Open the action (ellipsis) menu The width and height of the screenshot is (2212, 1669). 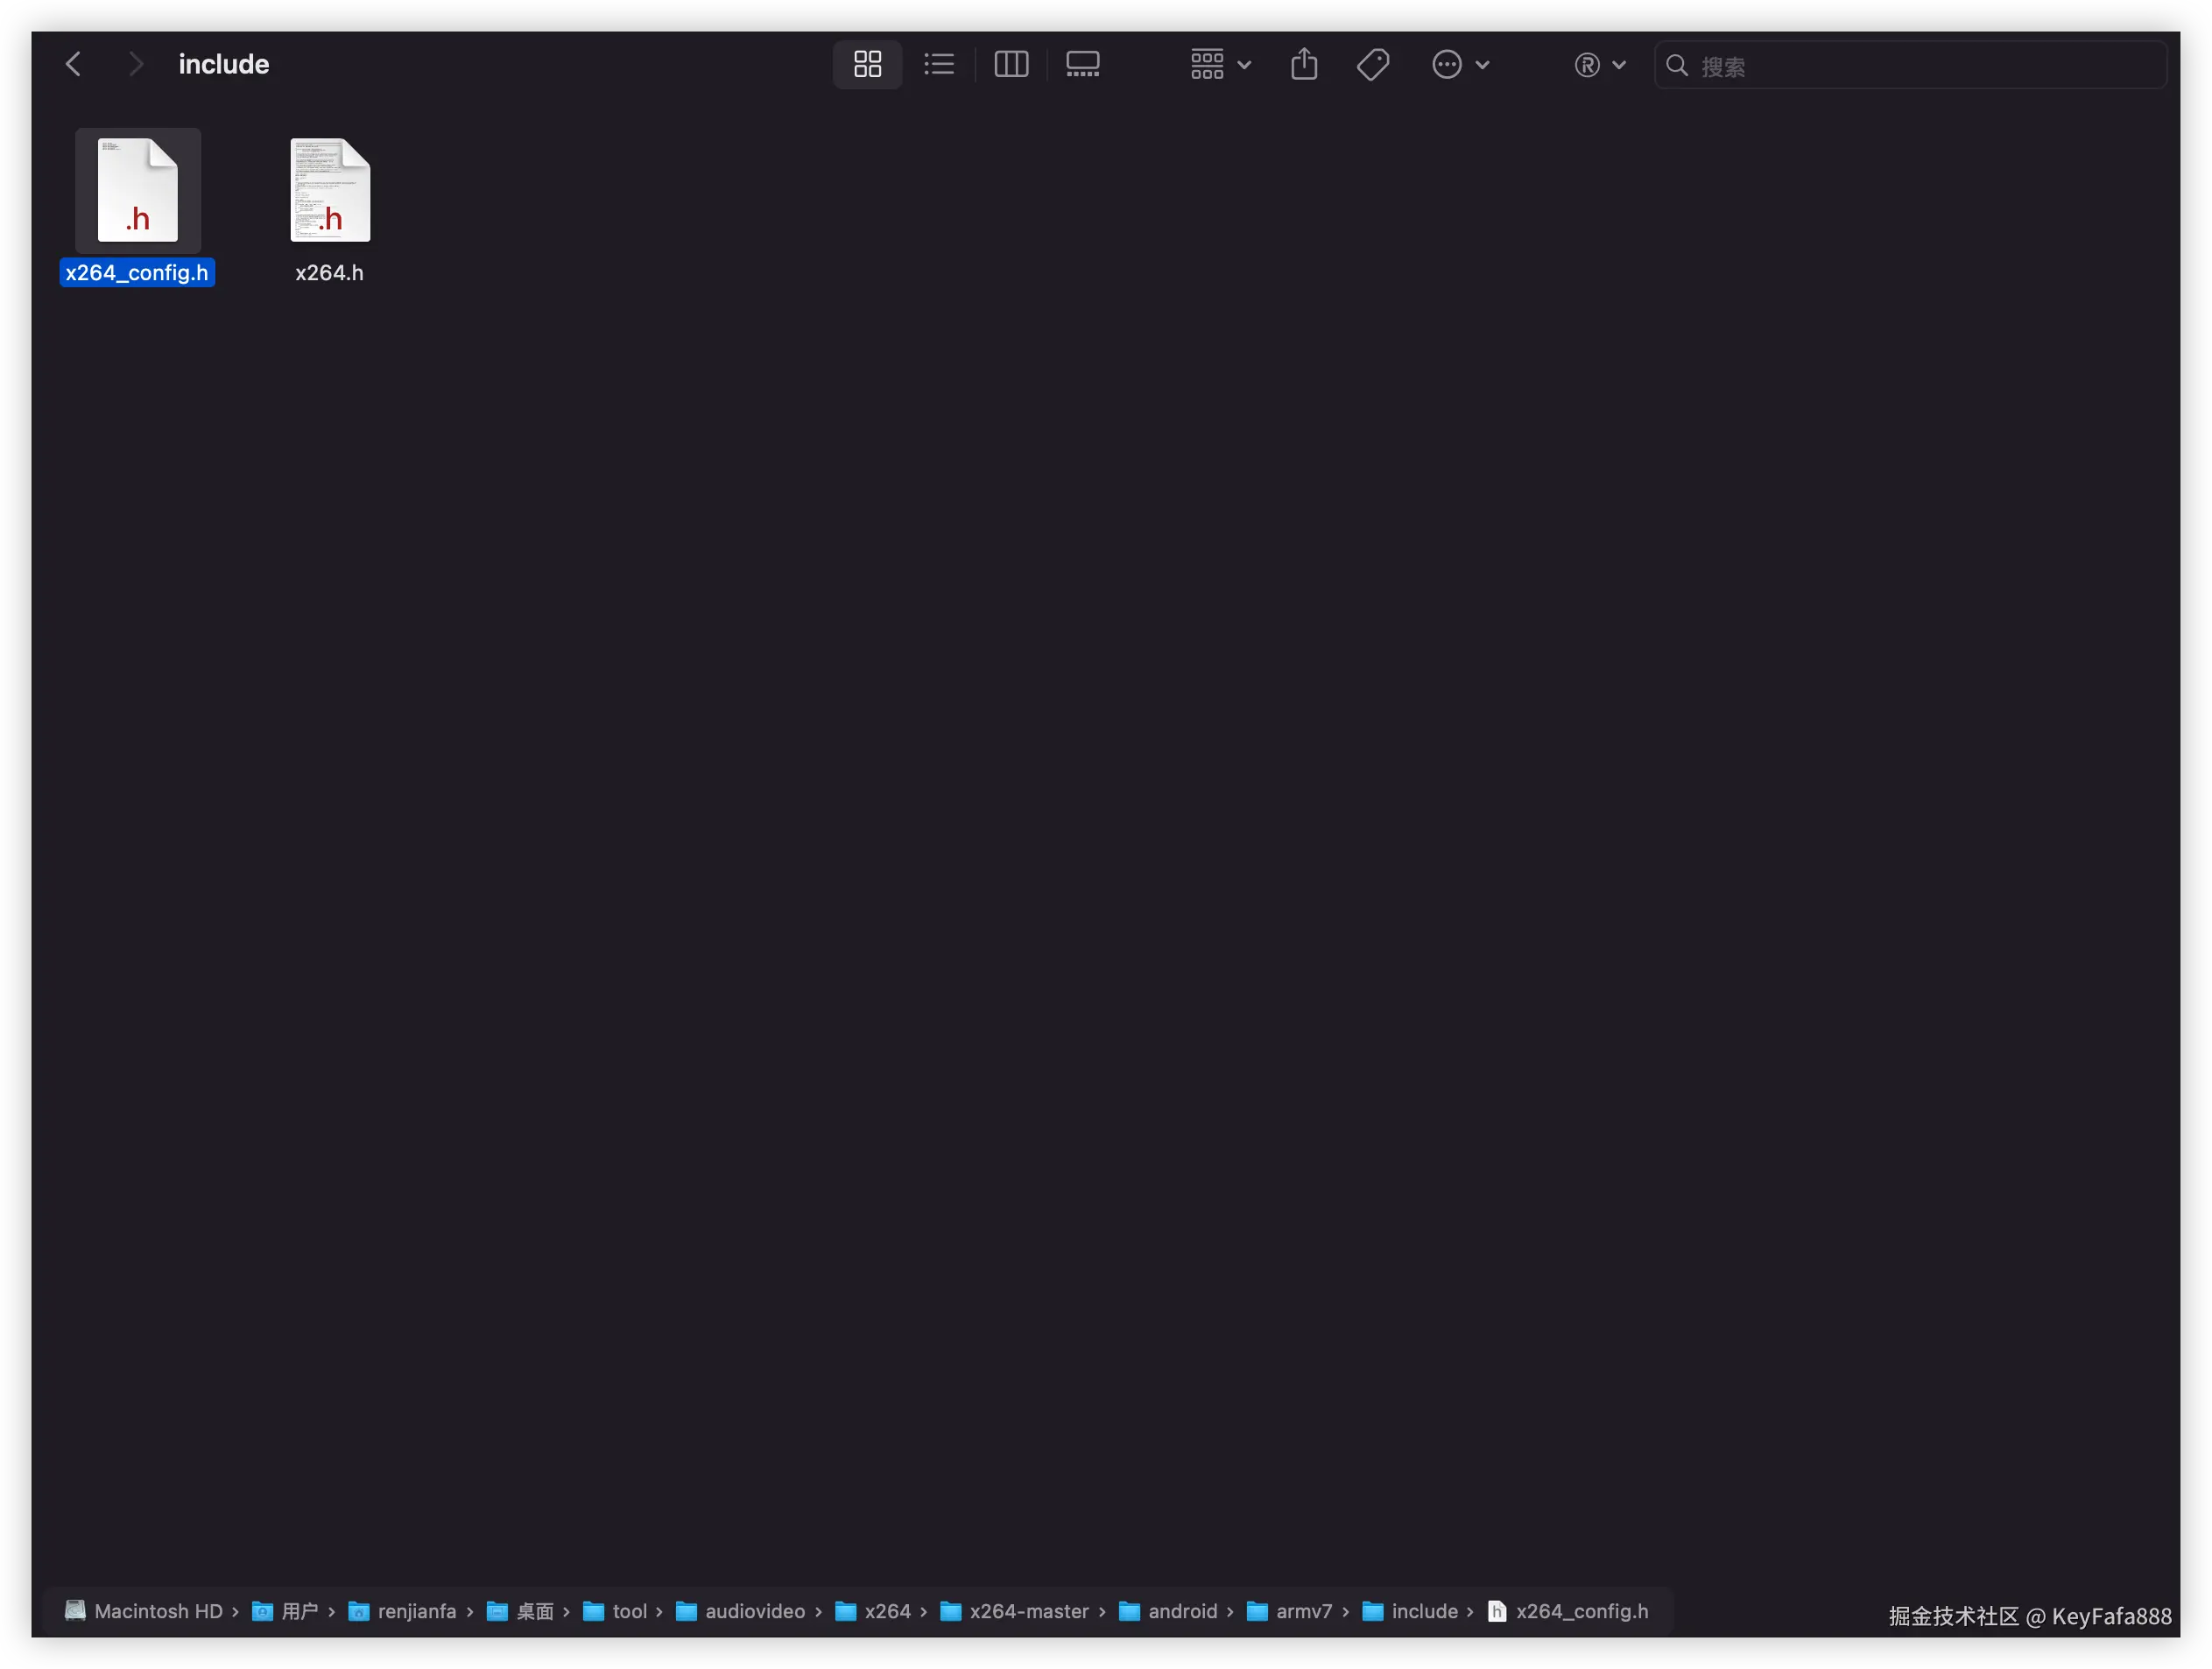[1459, 65]
